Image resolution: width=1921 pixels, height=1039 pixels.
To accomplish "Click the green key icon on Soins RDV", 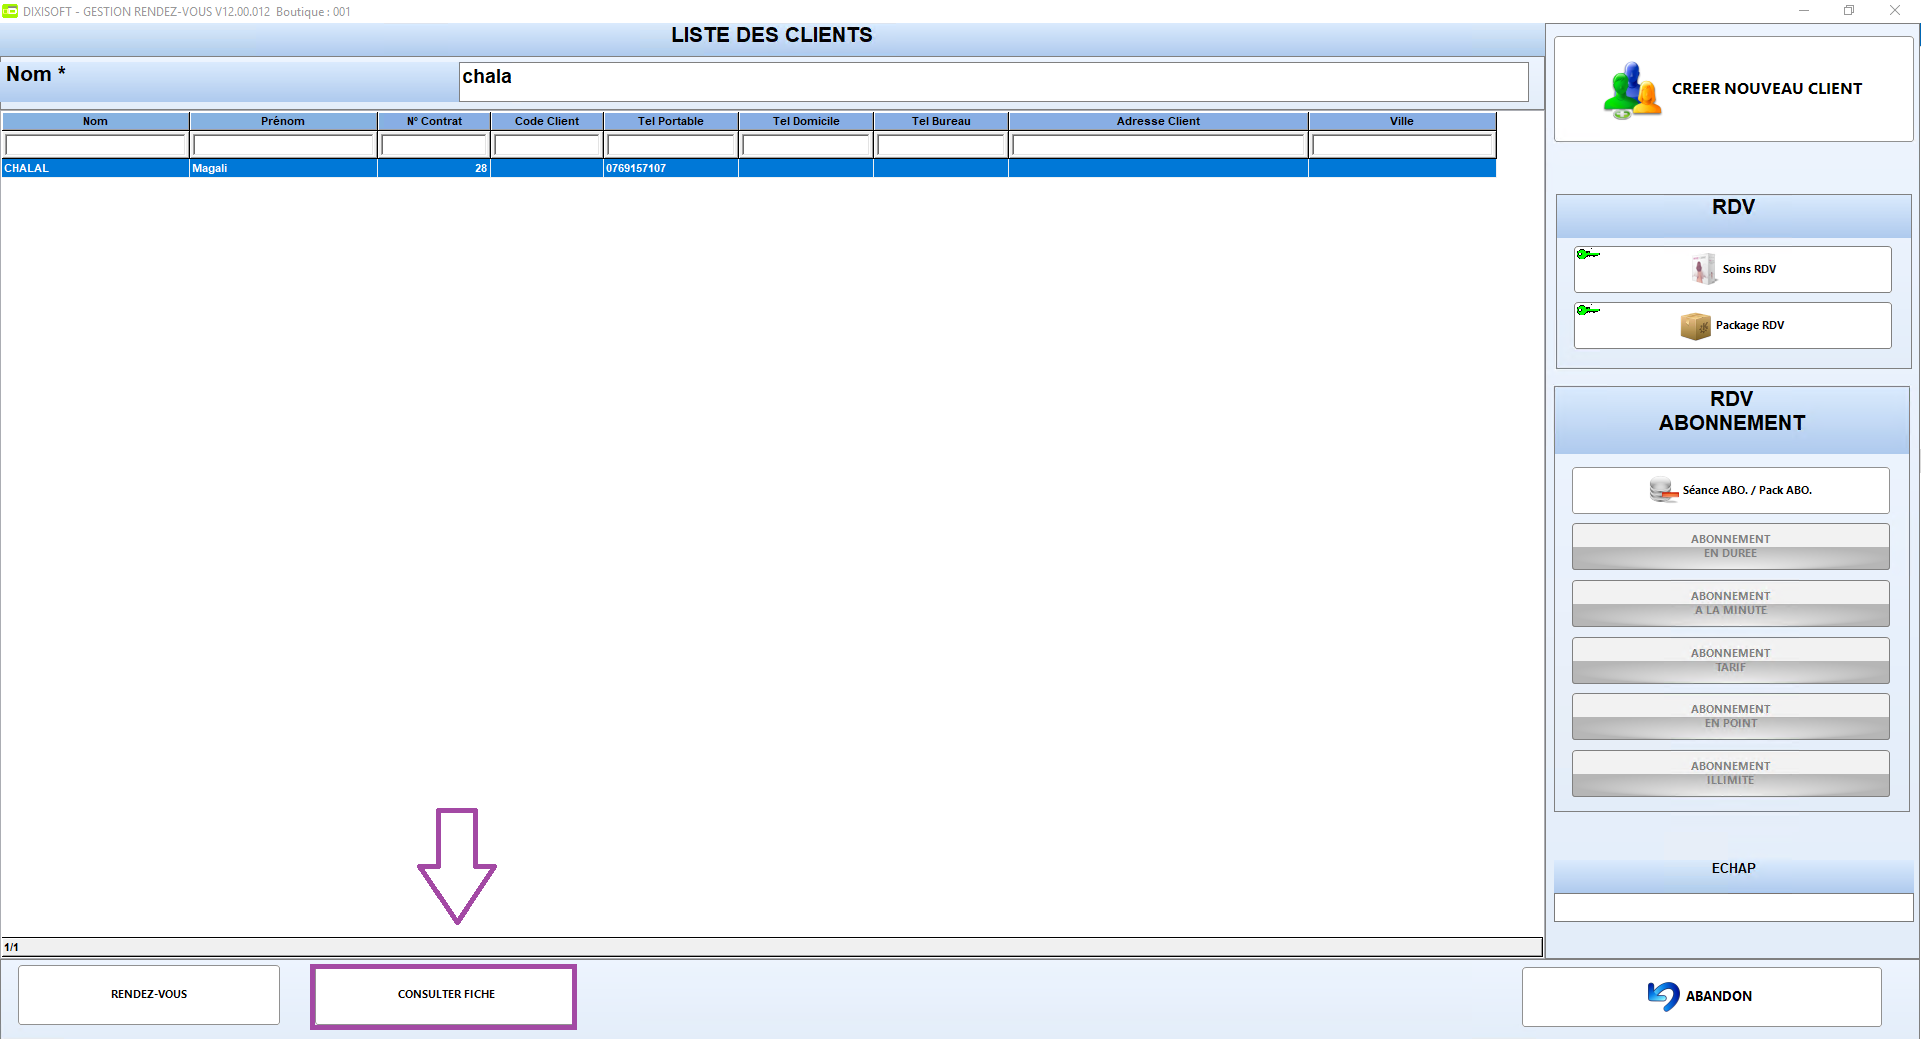I will 1587,255.
